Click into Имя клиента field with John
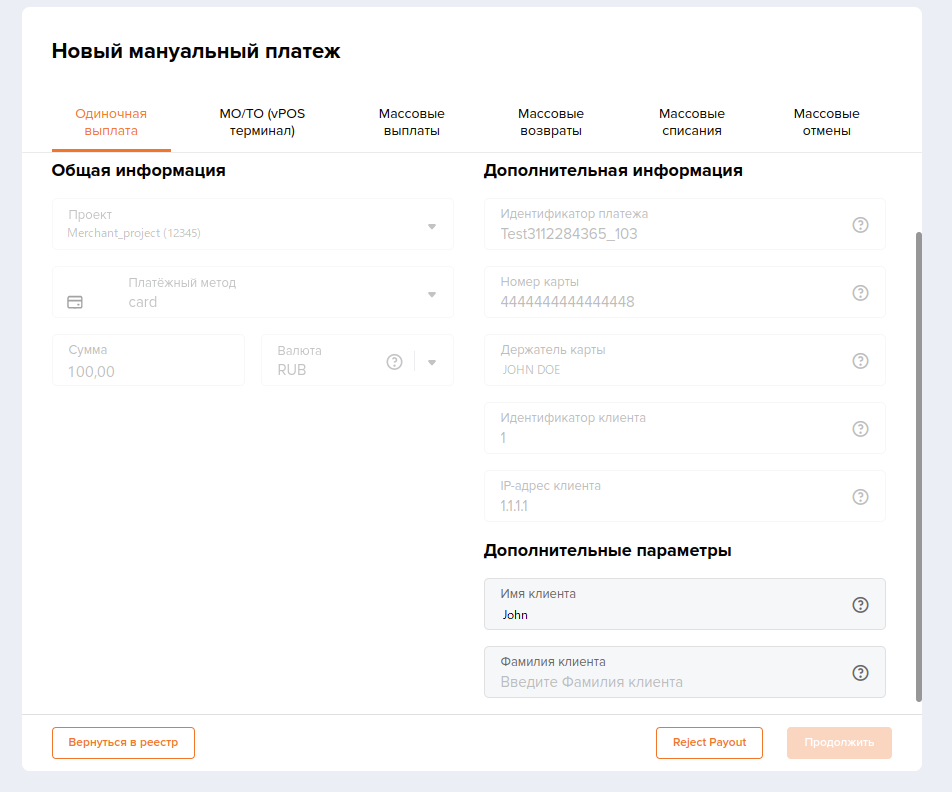Viewport: 952px width, 792px height. [684, 604]
